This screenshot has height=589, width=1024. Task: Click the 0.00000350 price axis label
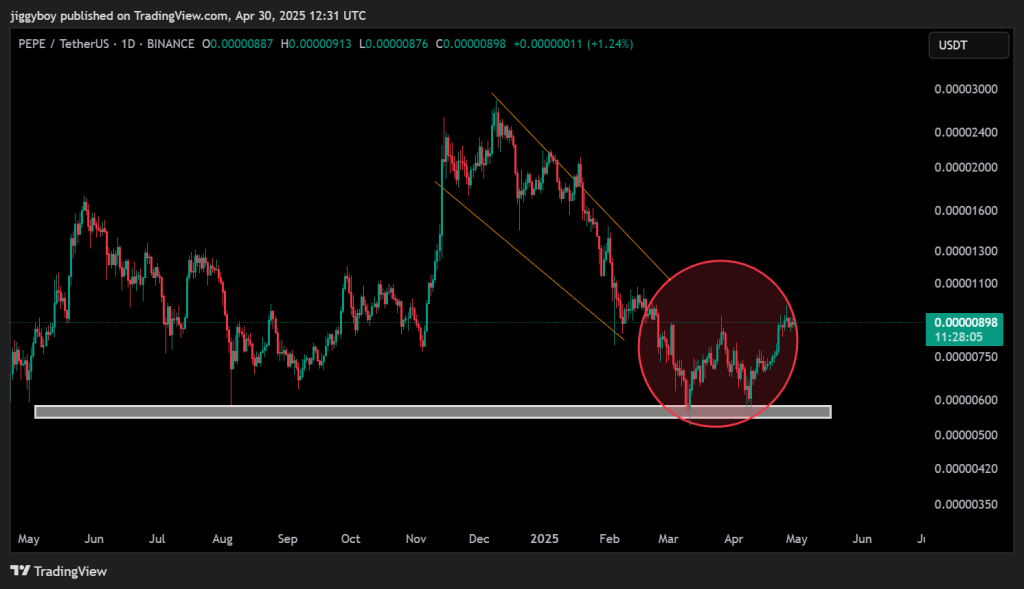(x=966, y=505)
